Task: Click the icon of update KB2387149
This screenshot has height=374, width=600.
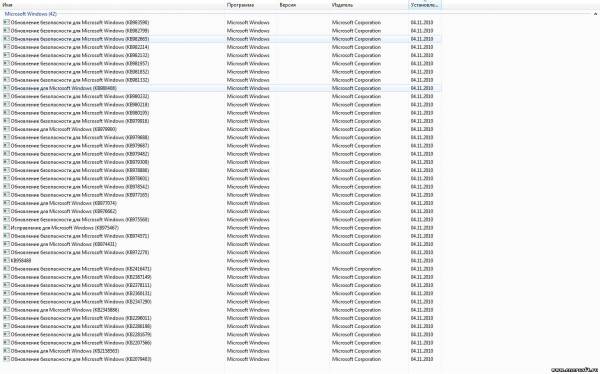Action: click(6, 277)
